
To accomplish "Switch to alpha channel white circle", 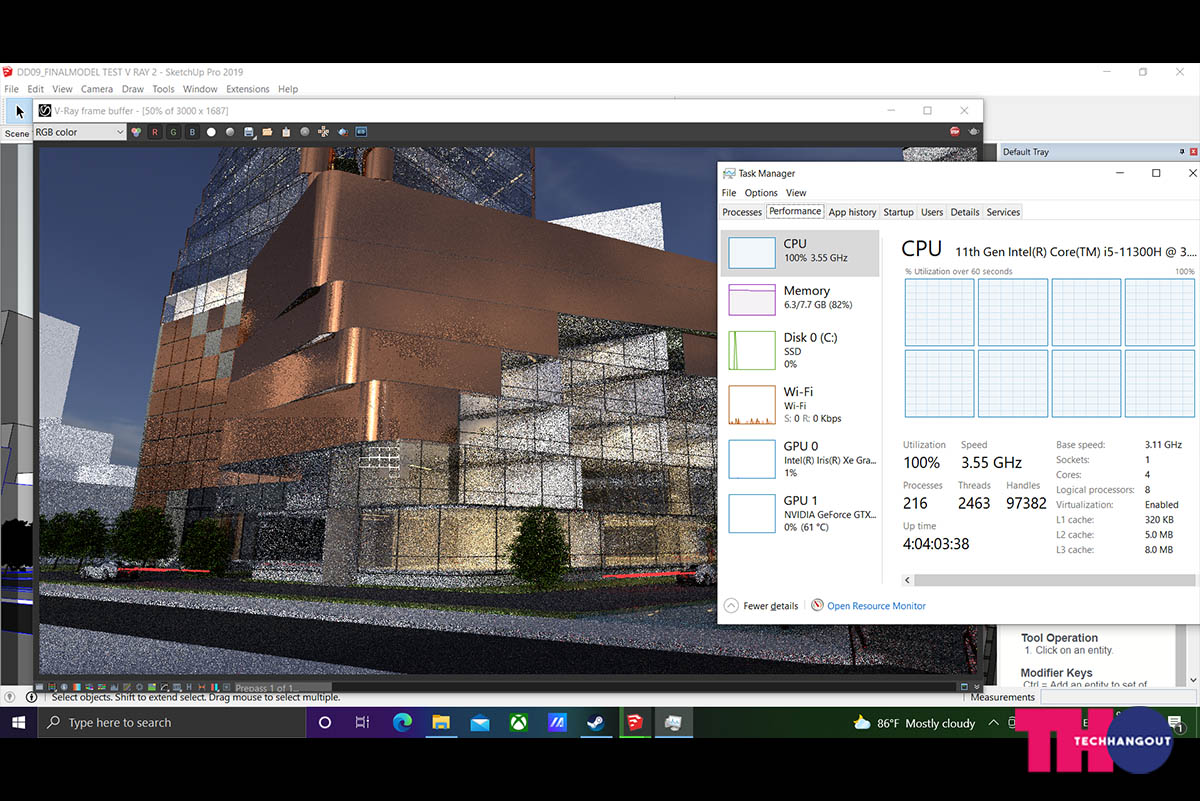I will [x=211, y=132].
